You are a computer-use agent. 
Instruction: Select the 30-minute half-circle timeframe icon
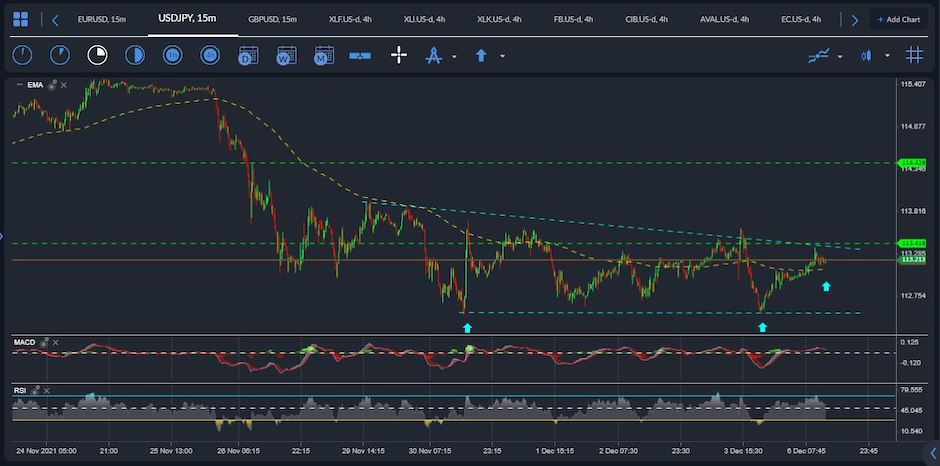click(x=135, y=56)
